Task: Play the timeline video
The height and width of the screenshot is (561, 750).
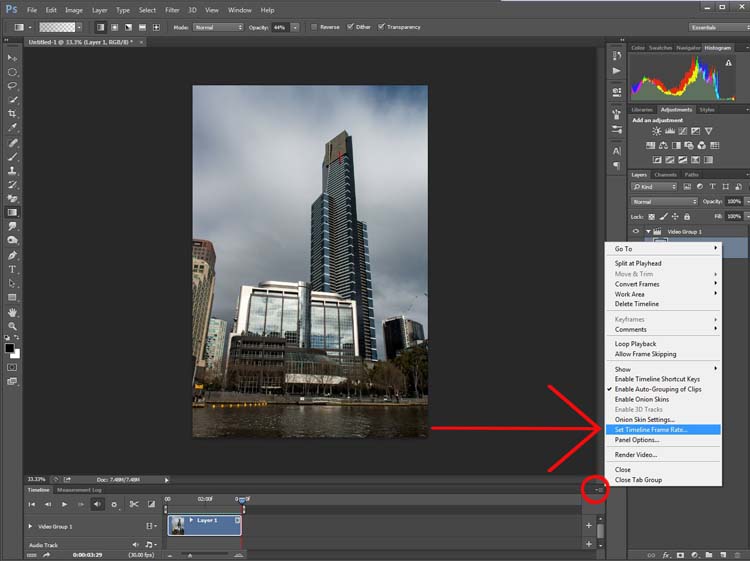Action: click(x=64, y=504)
